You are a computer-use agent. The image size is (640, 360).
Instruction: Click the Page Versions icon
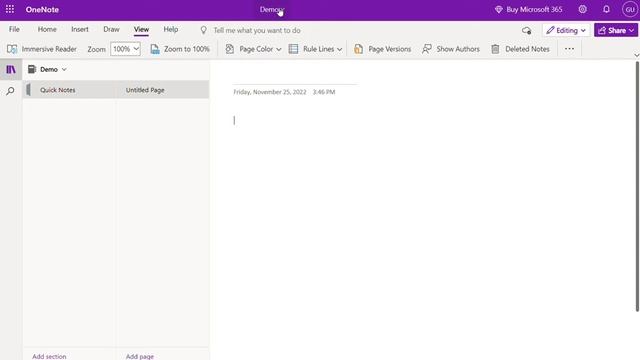[358, 49]
